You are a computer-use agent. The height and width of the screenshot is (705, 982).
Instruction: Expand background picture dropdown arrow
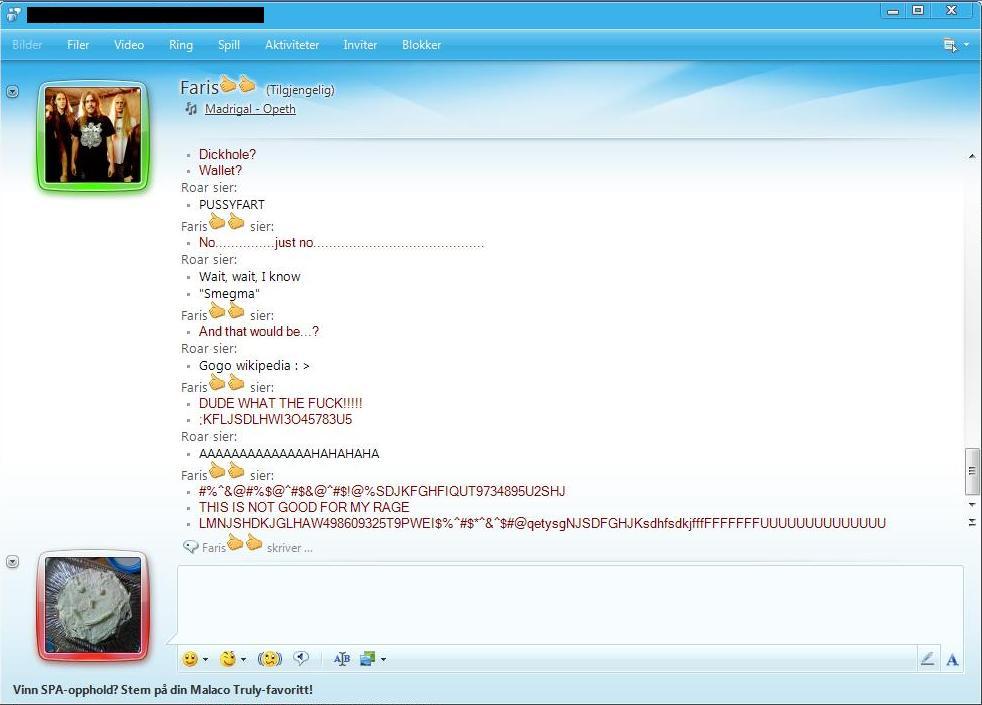(x=383, y=659)
